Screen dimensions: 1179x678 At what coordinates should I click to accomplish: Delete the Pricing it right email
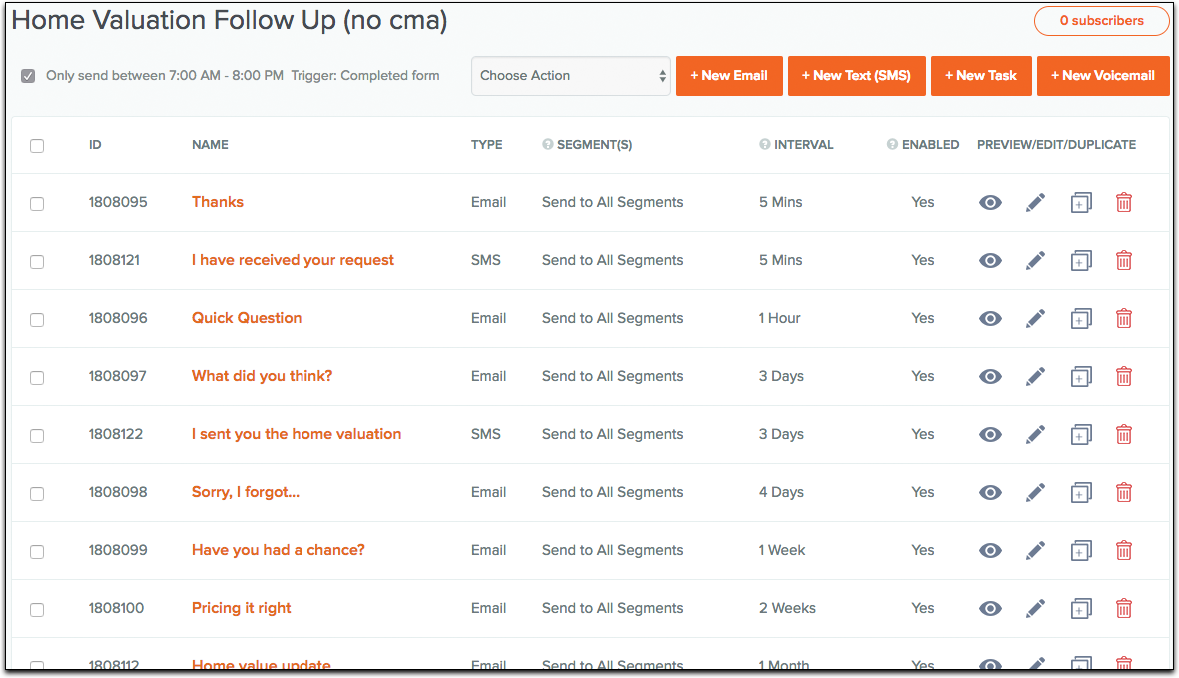[1124, 609]
